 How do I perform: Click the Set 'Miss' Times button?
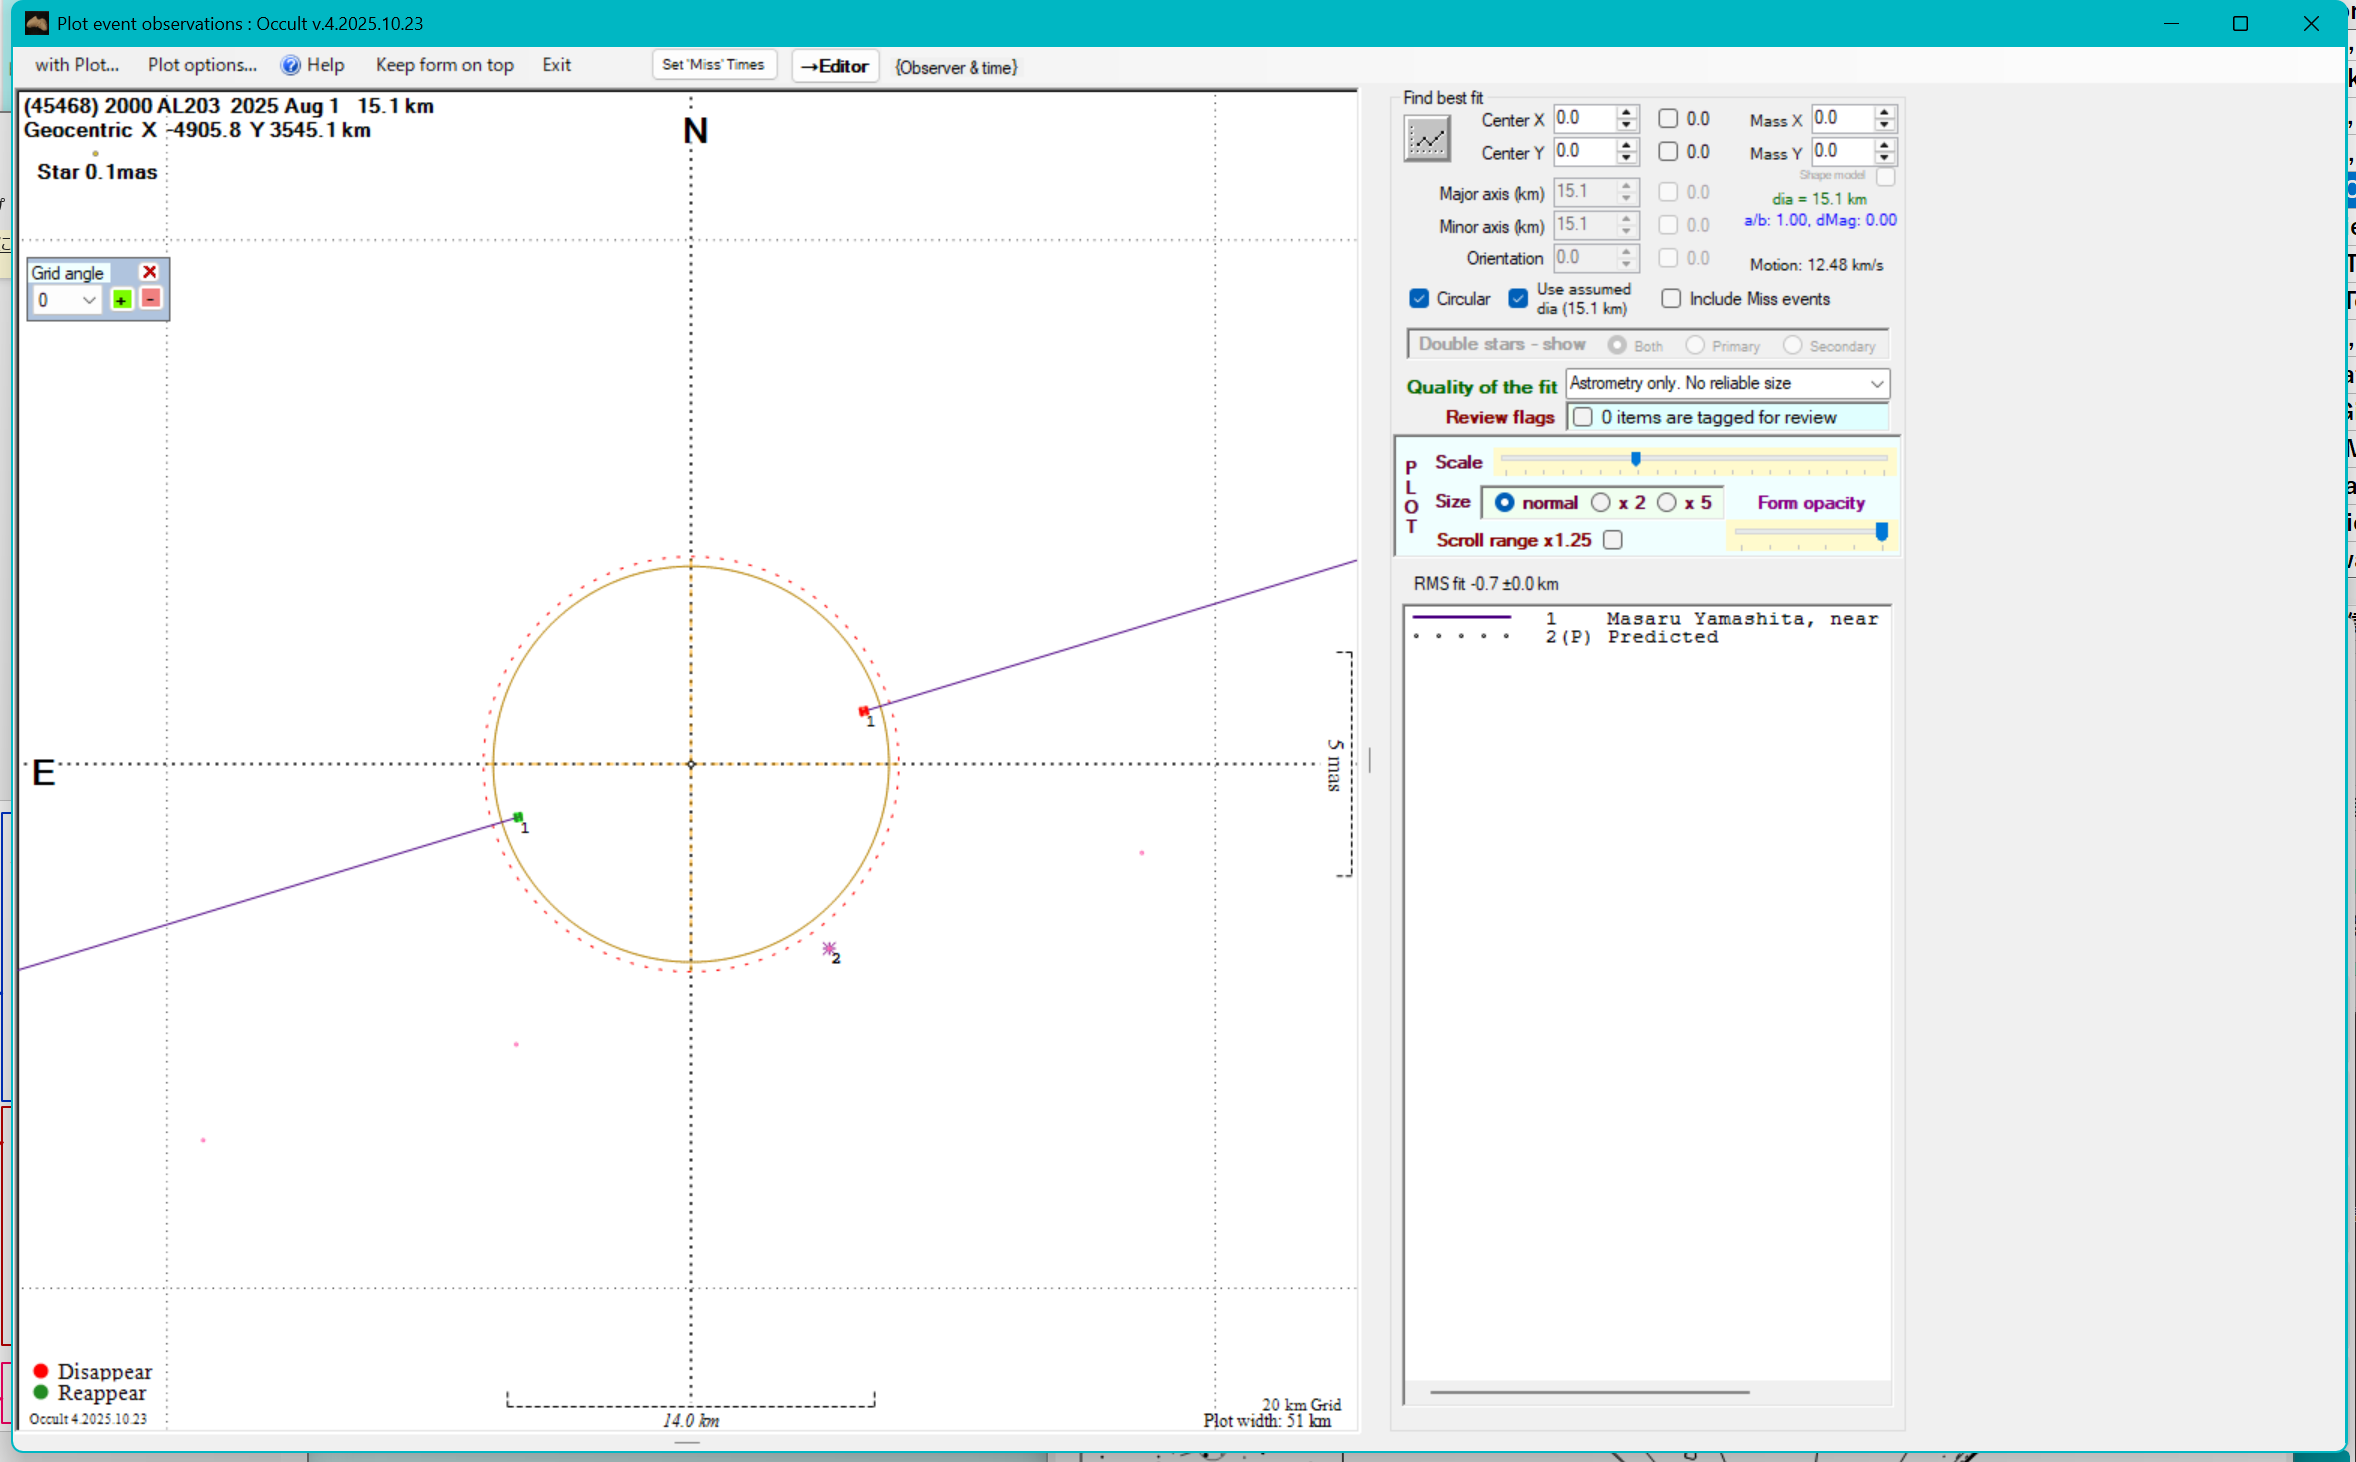coord(713,65)
